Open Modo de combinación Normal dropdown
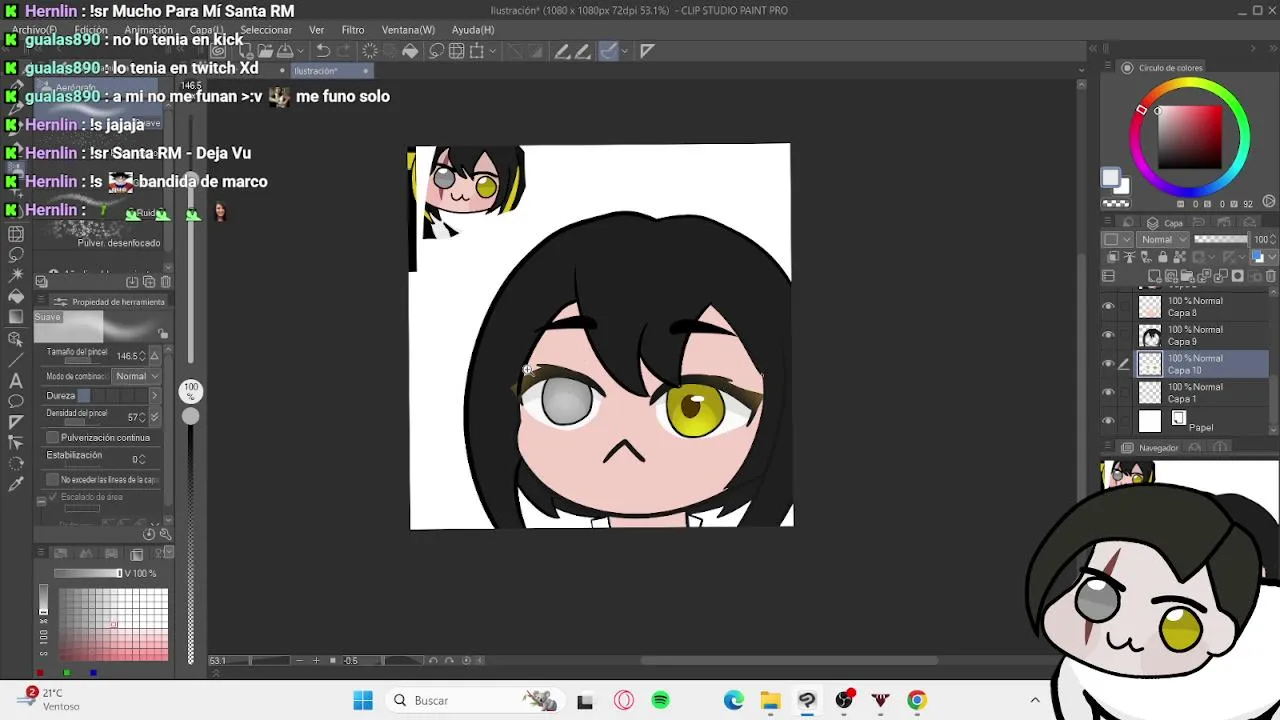 coord(136,376)
